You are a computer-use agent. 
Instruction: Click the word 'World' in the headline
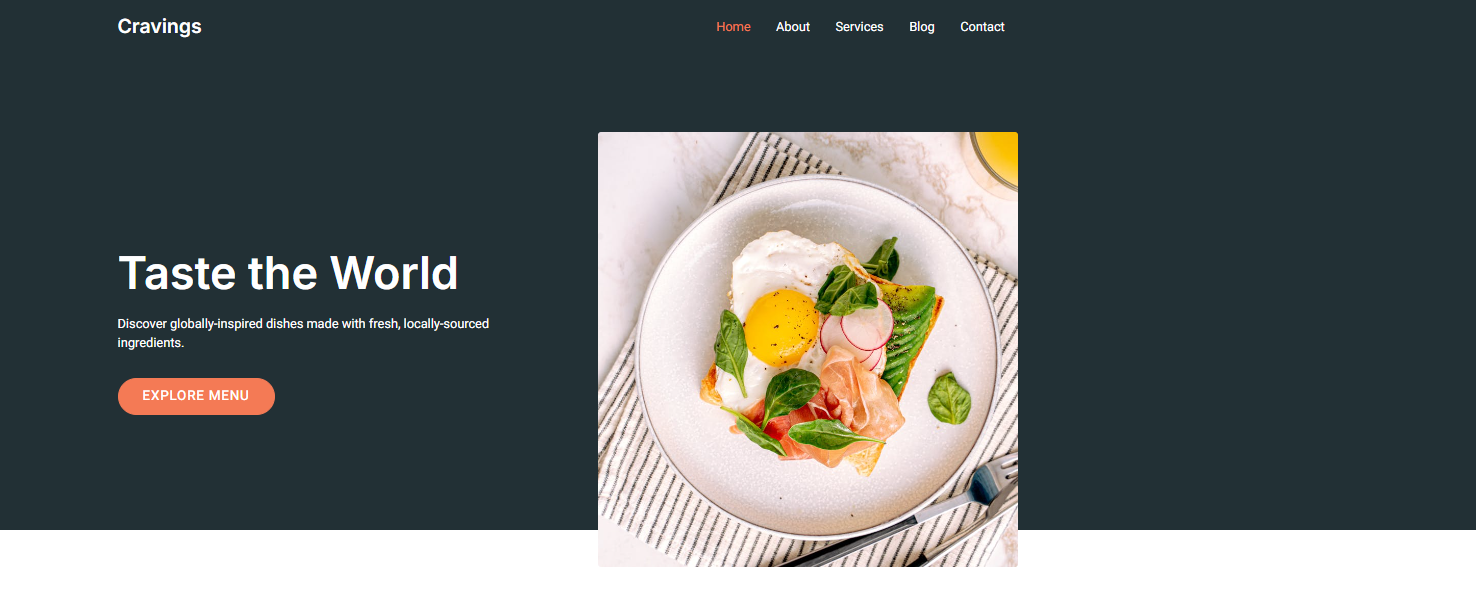click(394, 273)
